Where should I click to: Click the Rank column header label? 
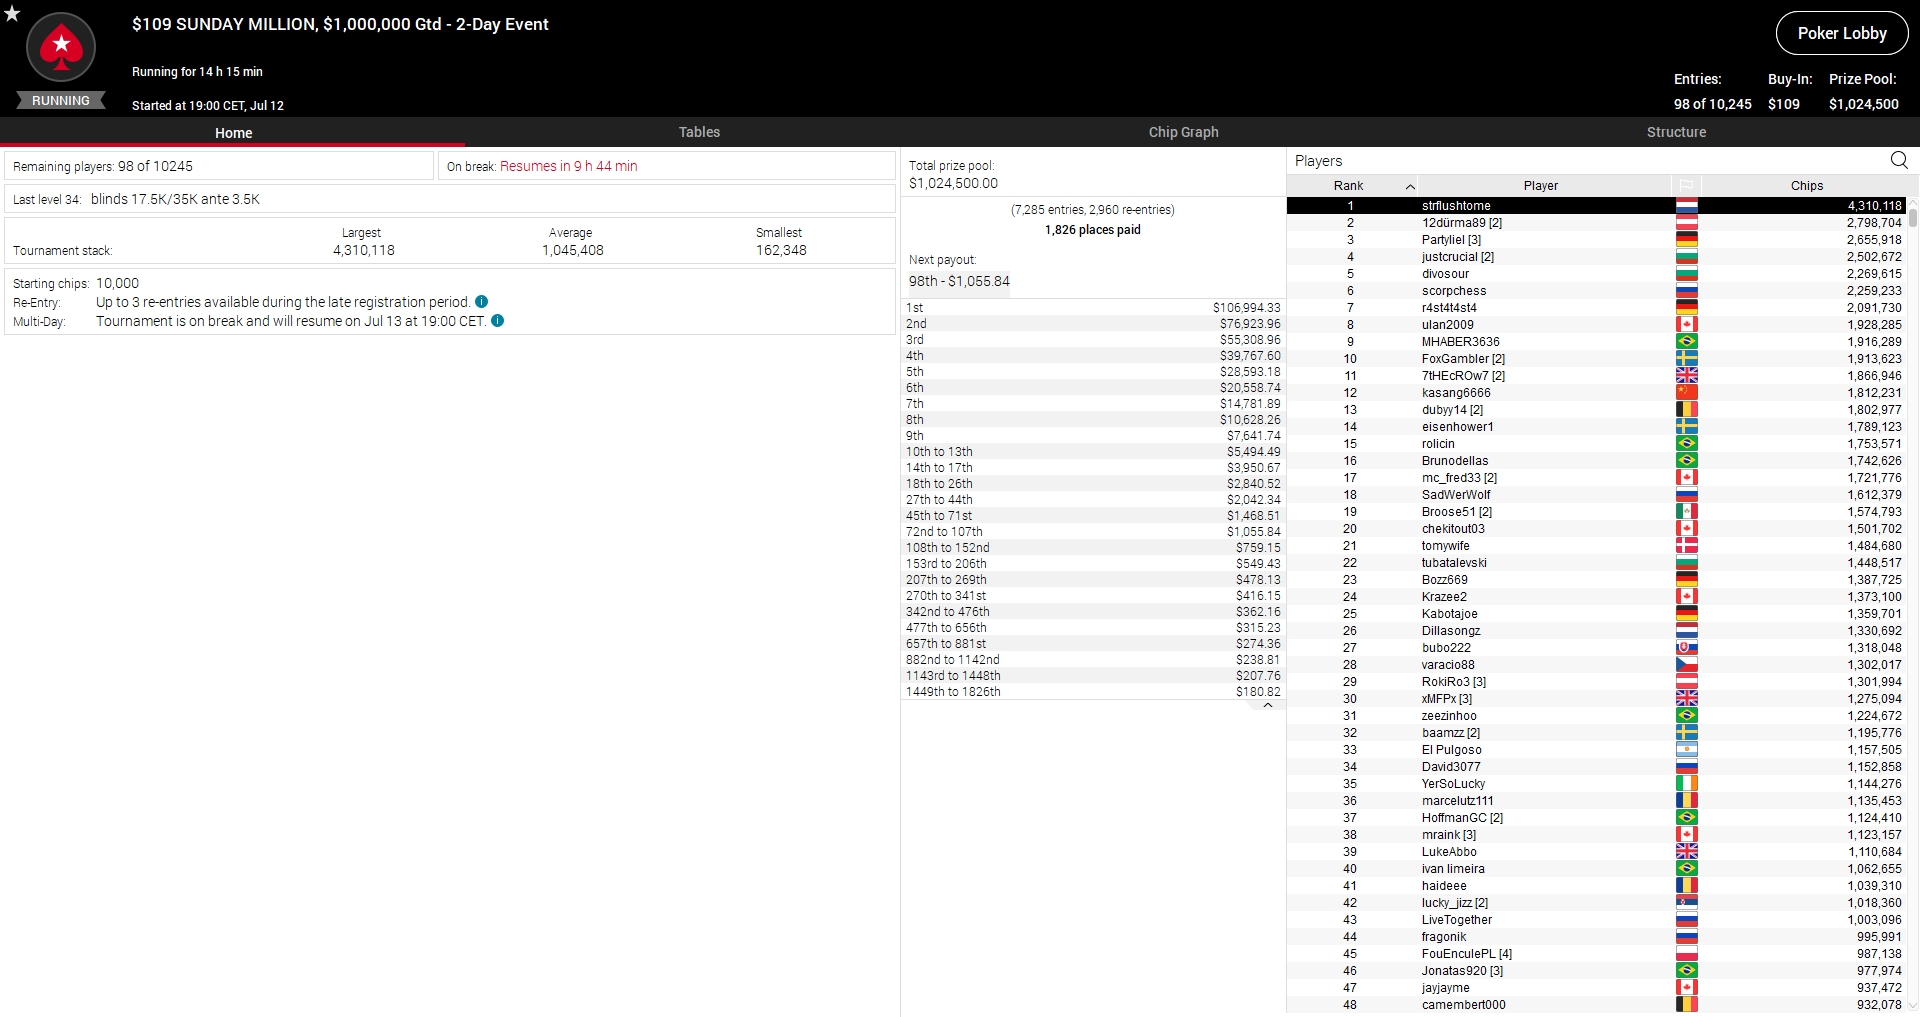point(1348,185)
